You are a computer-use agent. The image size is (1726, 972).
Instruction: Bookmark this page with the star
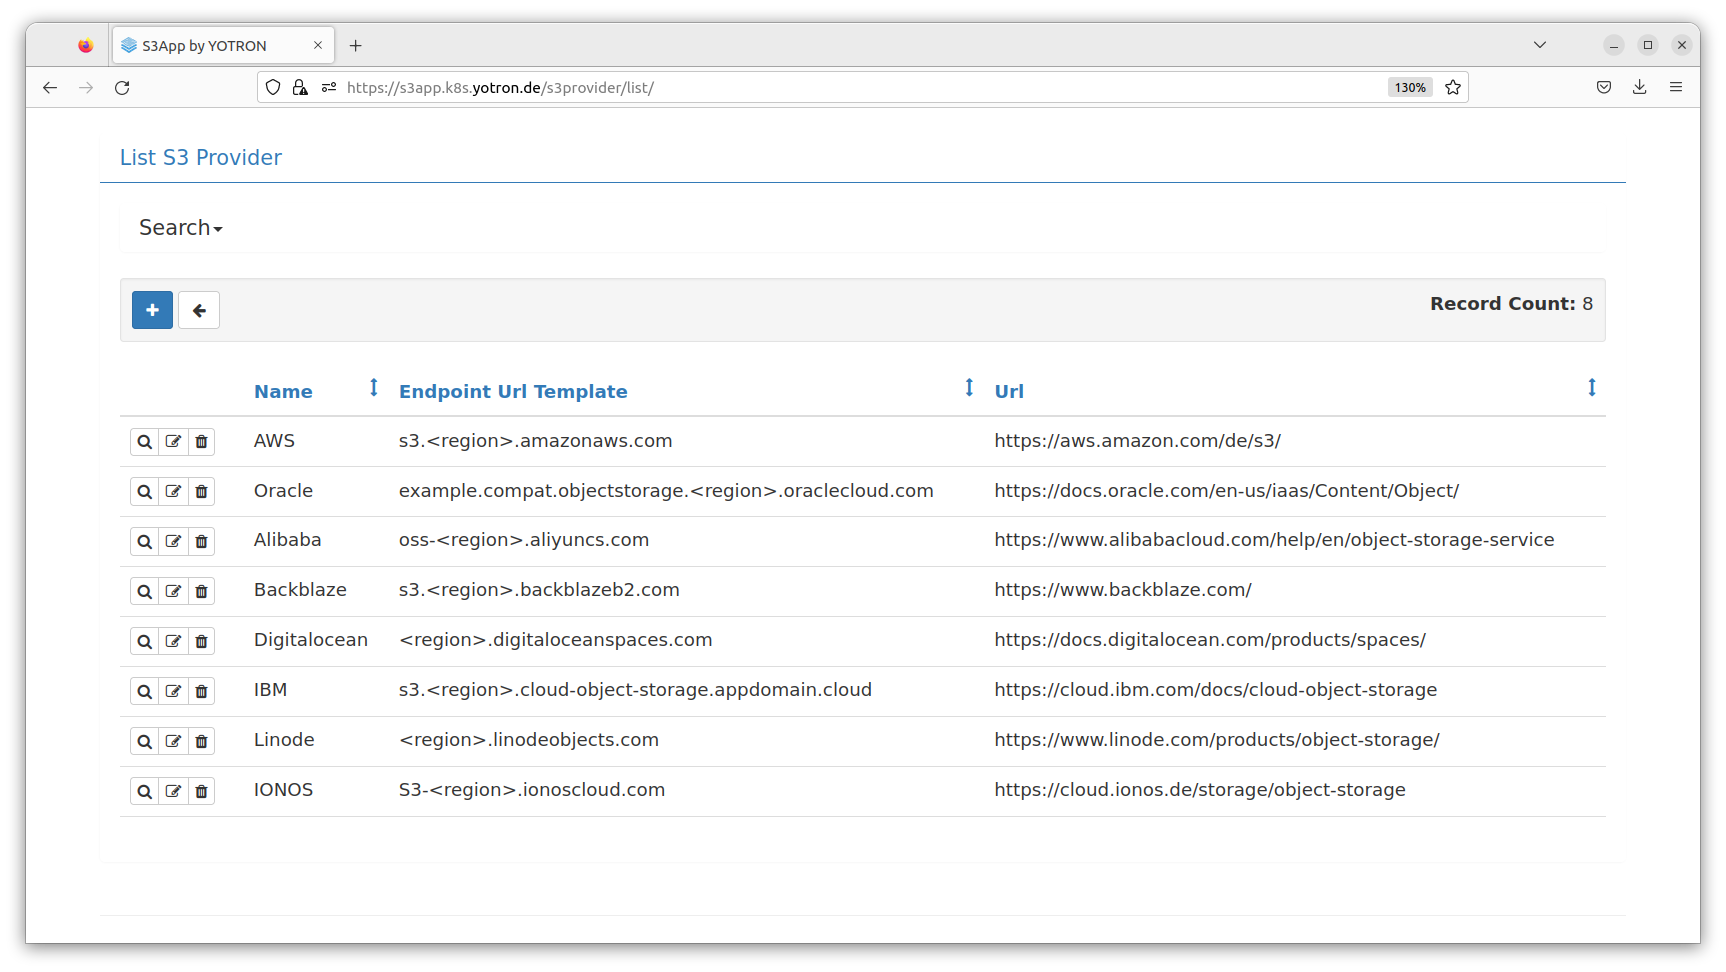(x=1453, y=88)
